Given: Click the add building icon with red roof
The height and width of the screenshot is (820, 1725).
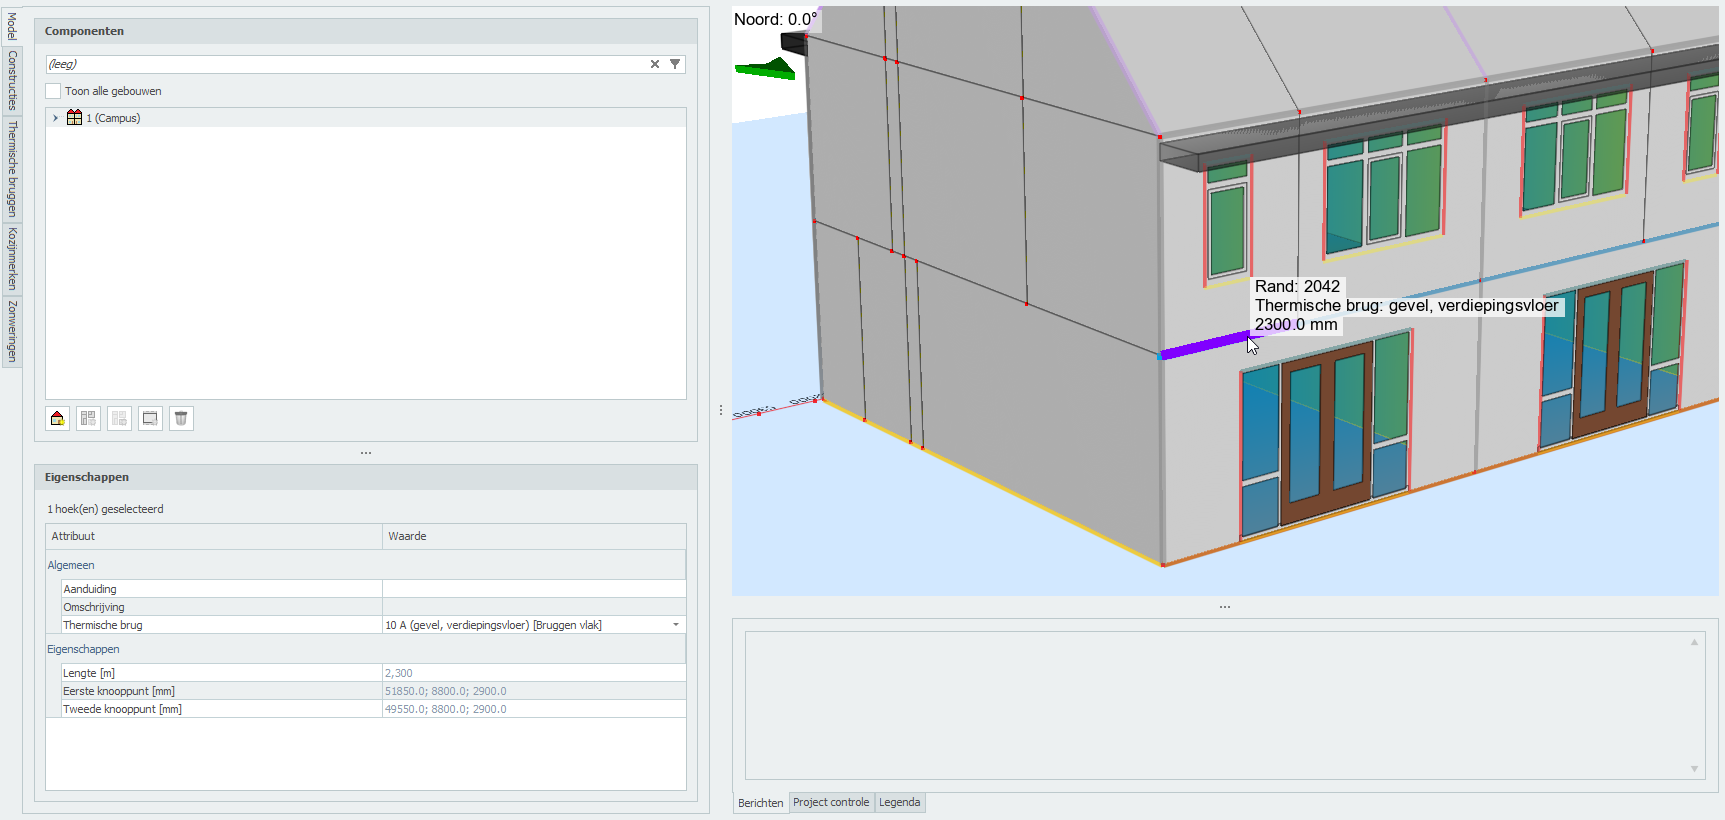Looking at the screenshot, I should pos(57,418).
